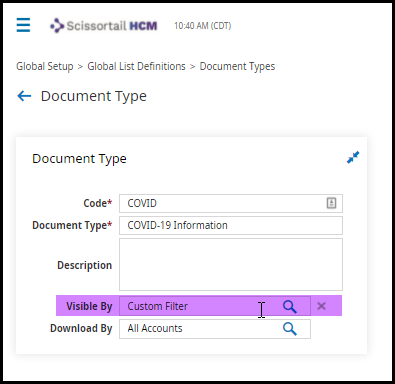Open Global List Definitions breadcrumb
Viewport: 395px width, 384px height.
pyautogui.click(x=136, y=66)
